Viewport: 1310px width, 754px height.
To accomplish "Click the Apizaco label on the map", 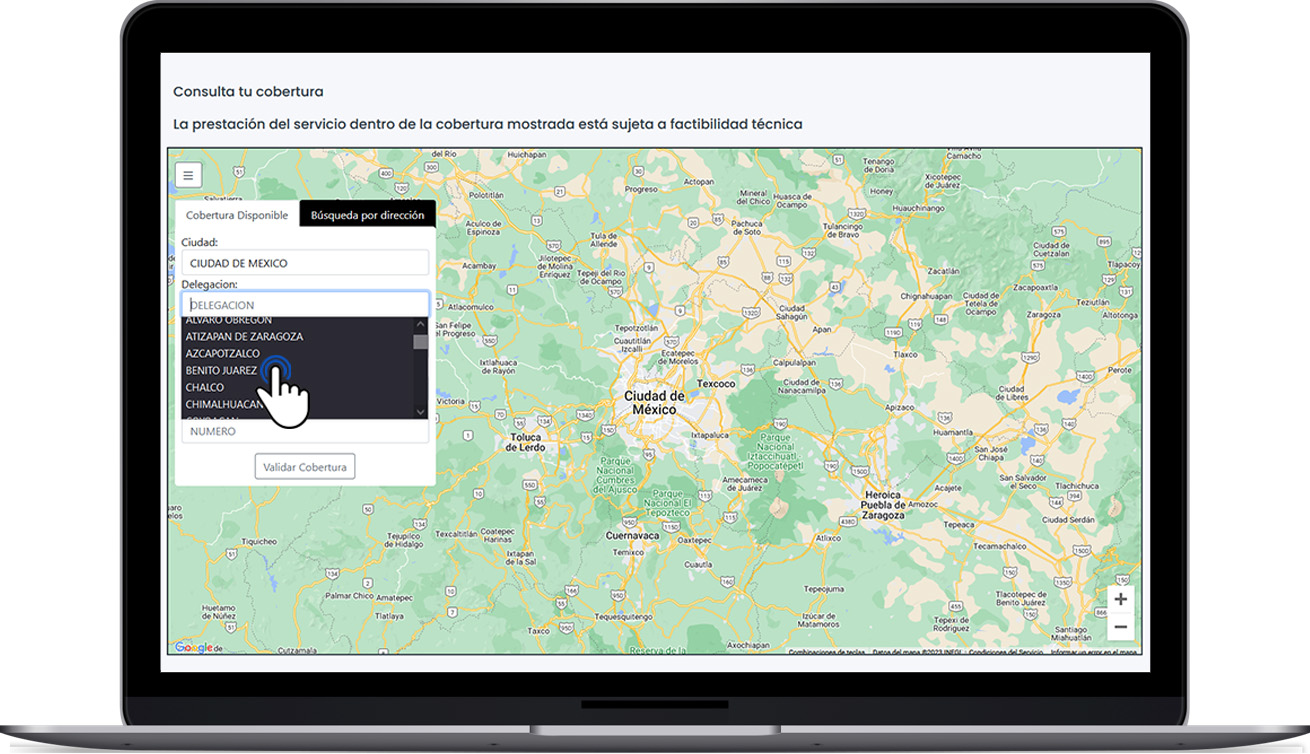I will 900,408.
